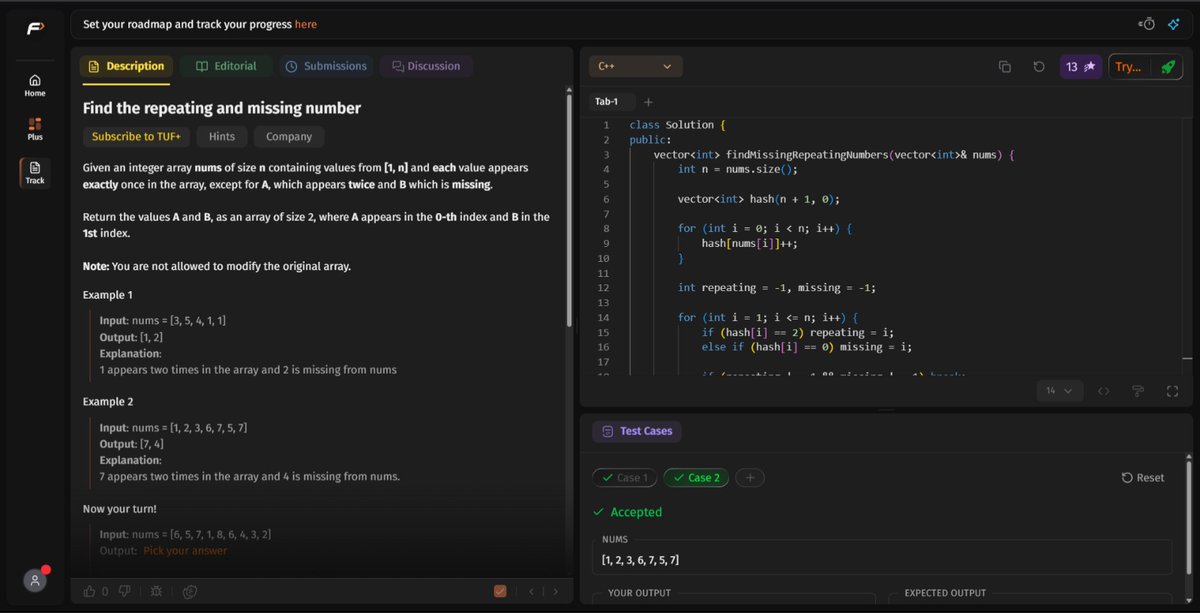This screenshot has height=613, width=1200.
Task: Open the Hints button
Action: (x=222, y=136)
